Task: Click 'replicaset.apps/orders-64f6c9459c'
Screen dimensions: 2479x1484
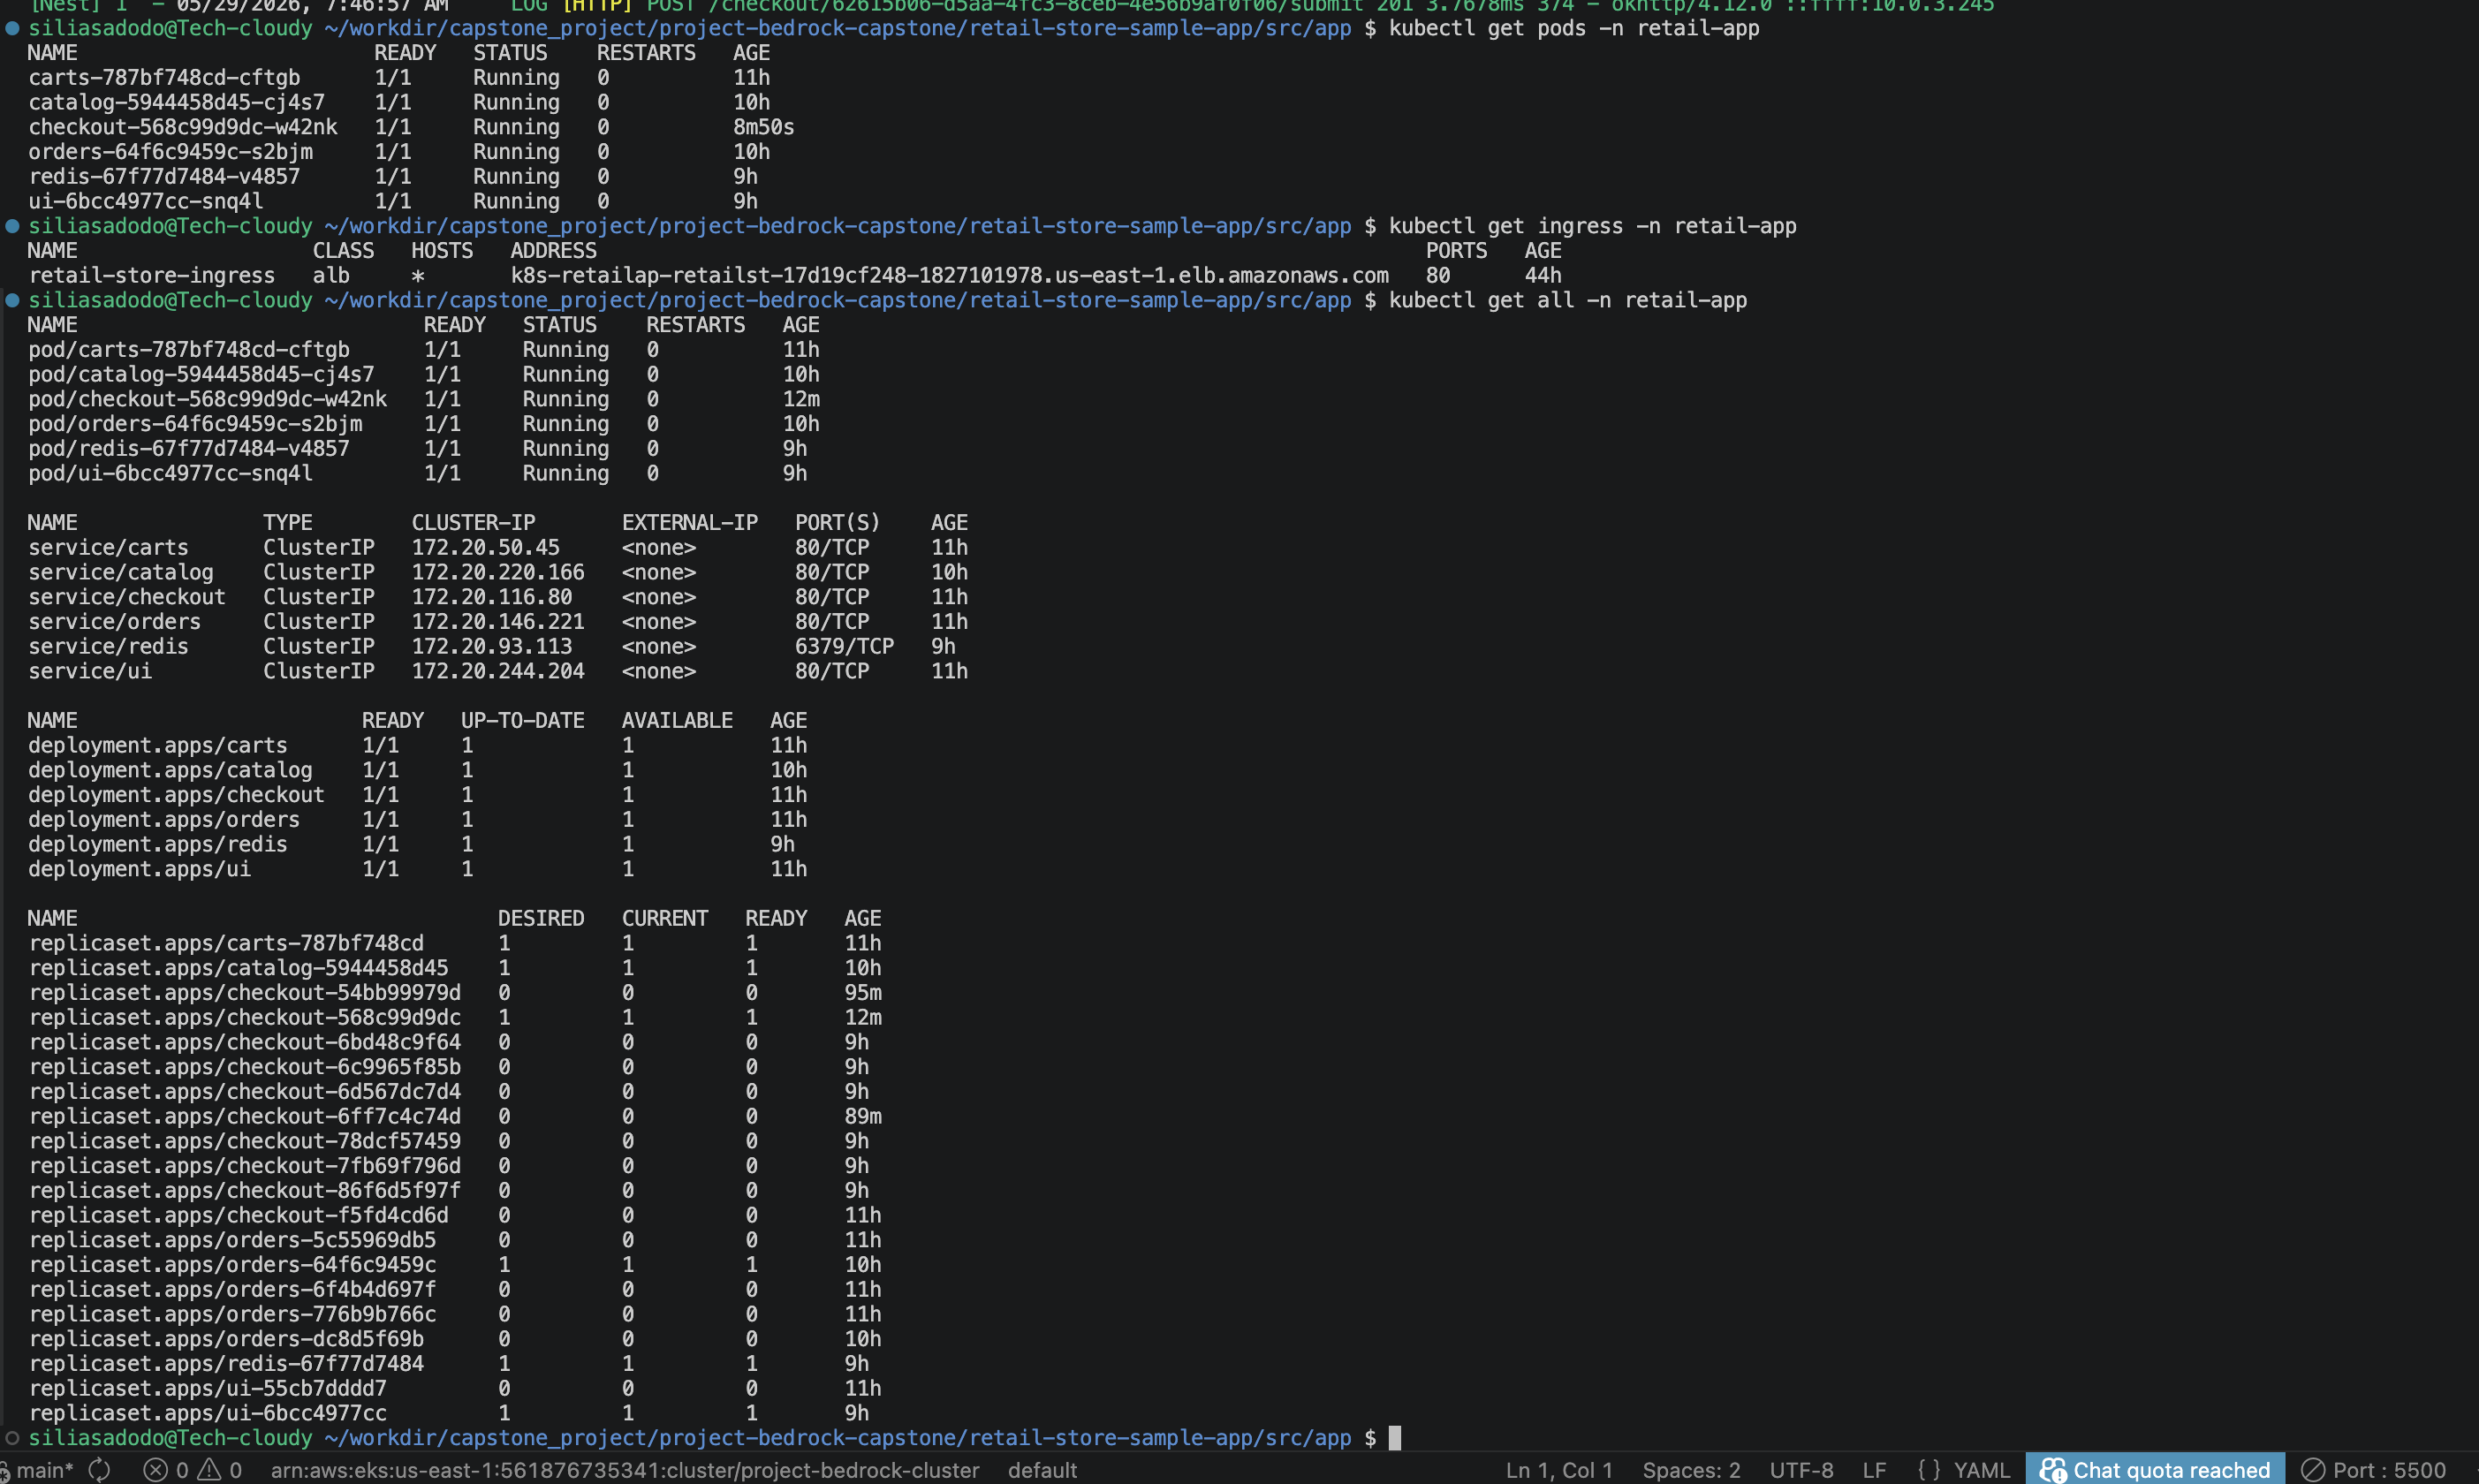Action: point(232,1265)
